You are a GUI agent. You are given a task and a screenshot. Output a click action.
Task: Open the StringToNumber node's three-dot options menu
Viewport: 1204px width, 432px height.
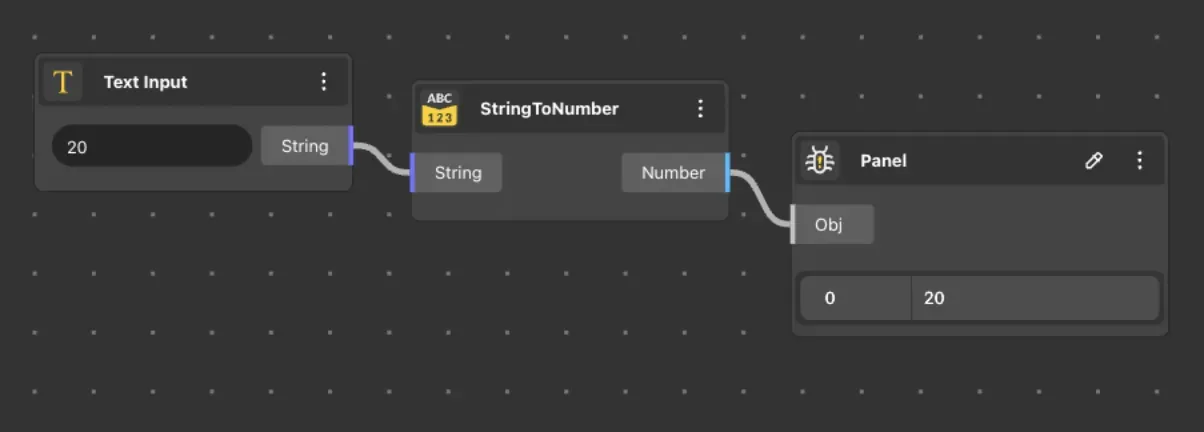(700, 108)
